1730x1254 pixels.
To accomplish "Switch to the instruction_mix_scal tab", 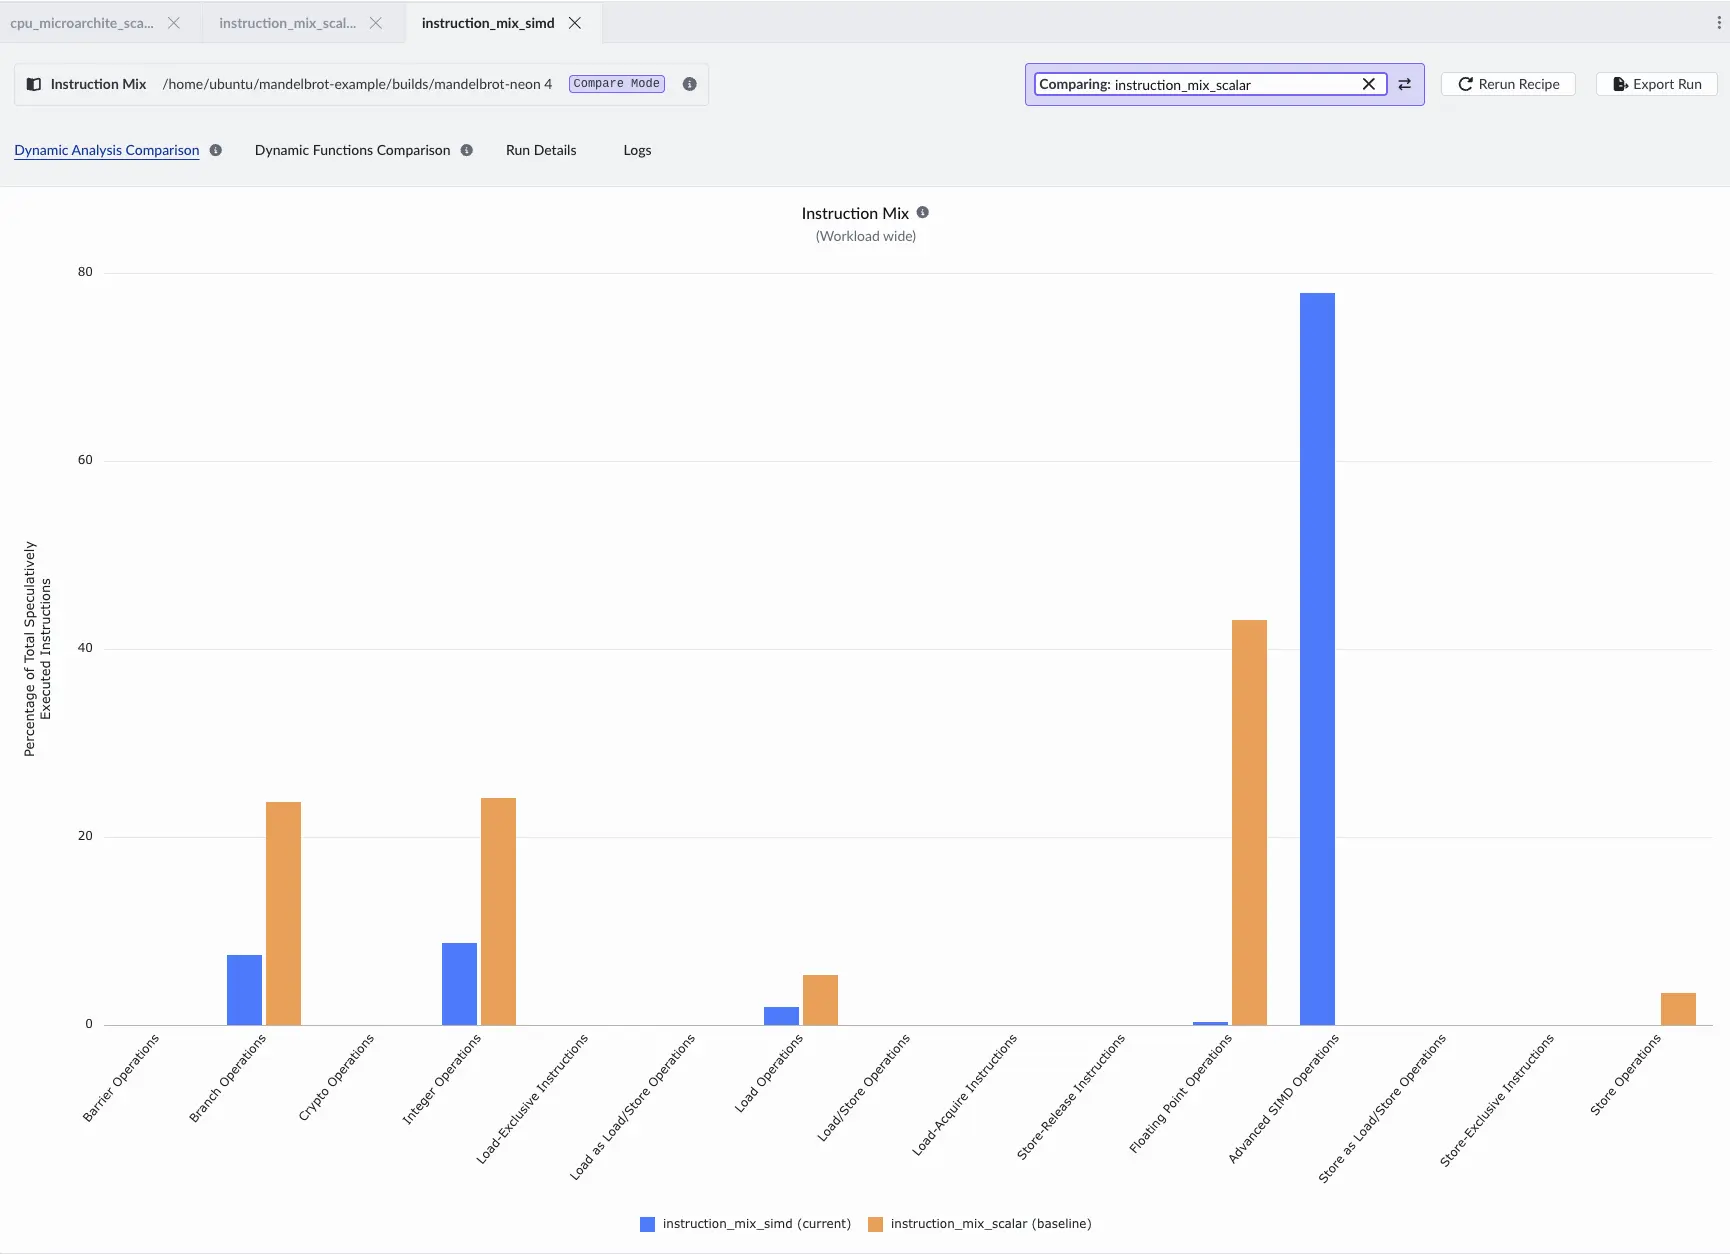I will 287,22.
